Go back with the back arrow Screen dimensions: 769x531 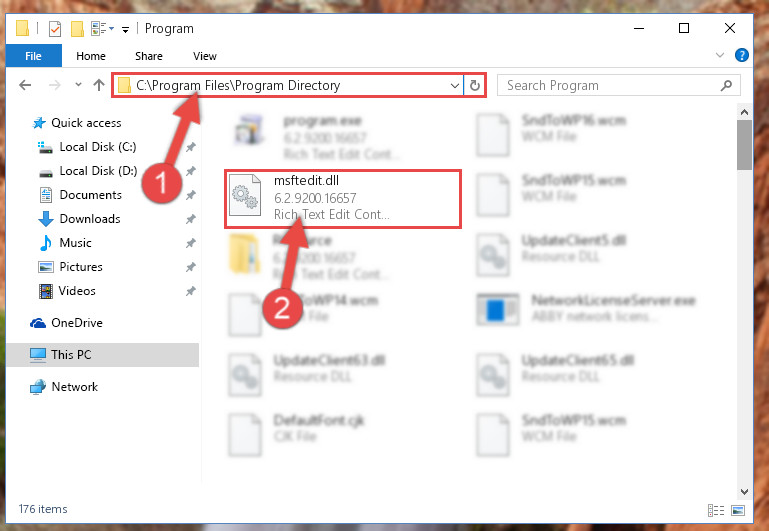point(25,85)
